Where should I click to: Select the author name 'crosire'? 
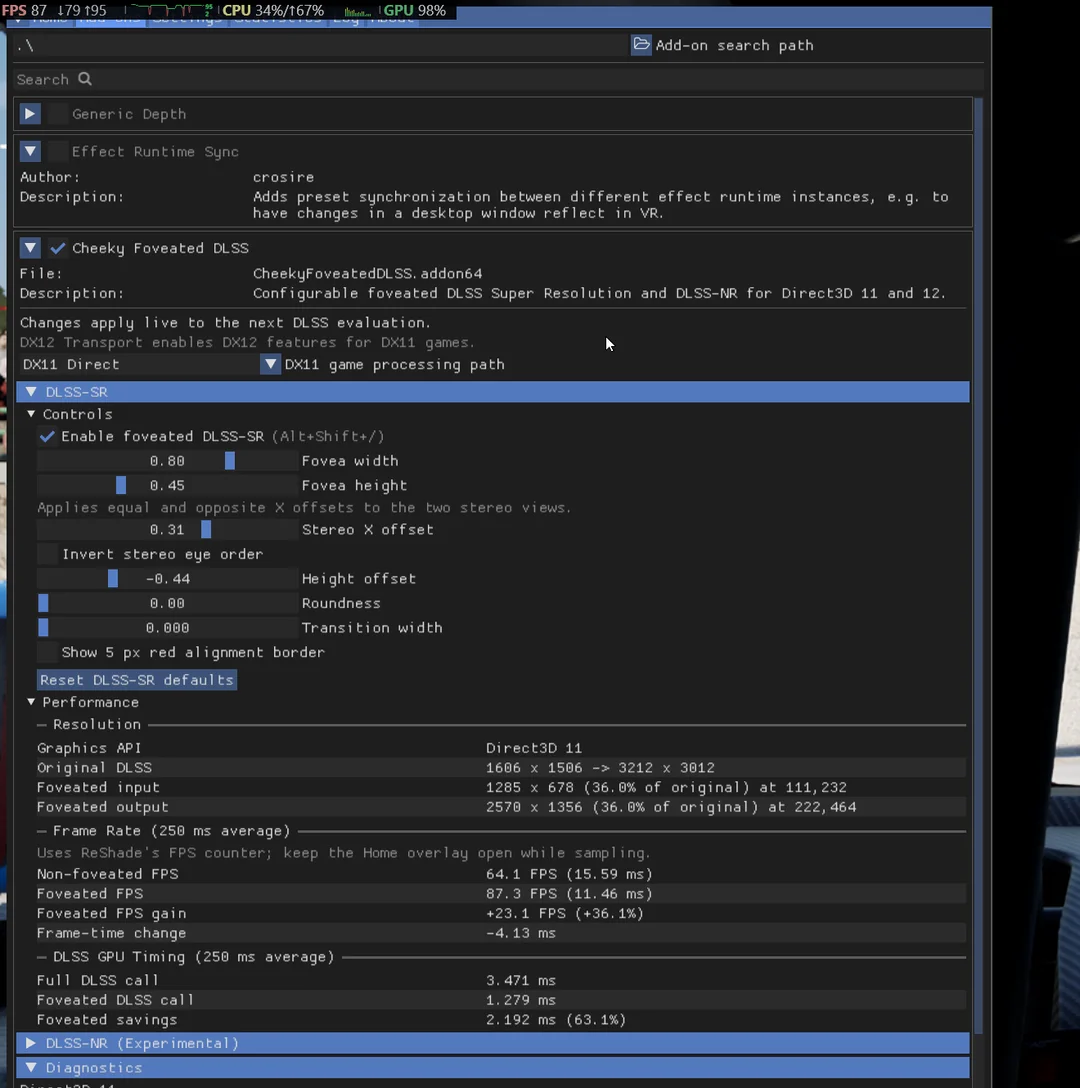pyautogui.click(x=283, y=177)
